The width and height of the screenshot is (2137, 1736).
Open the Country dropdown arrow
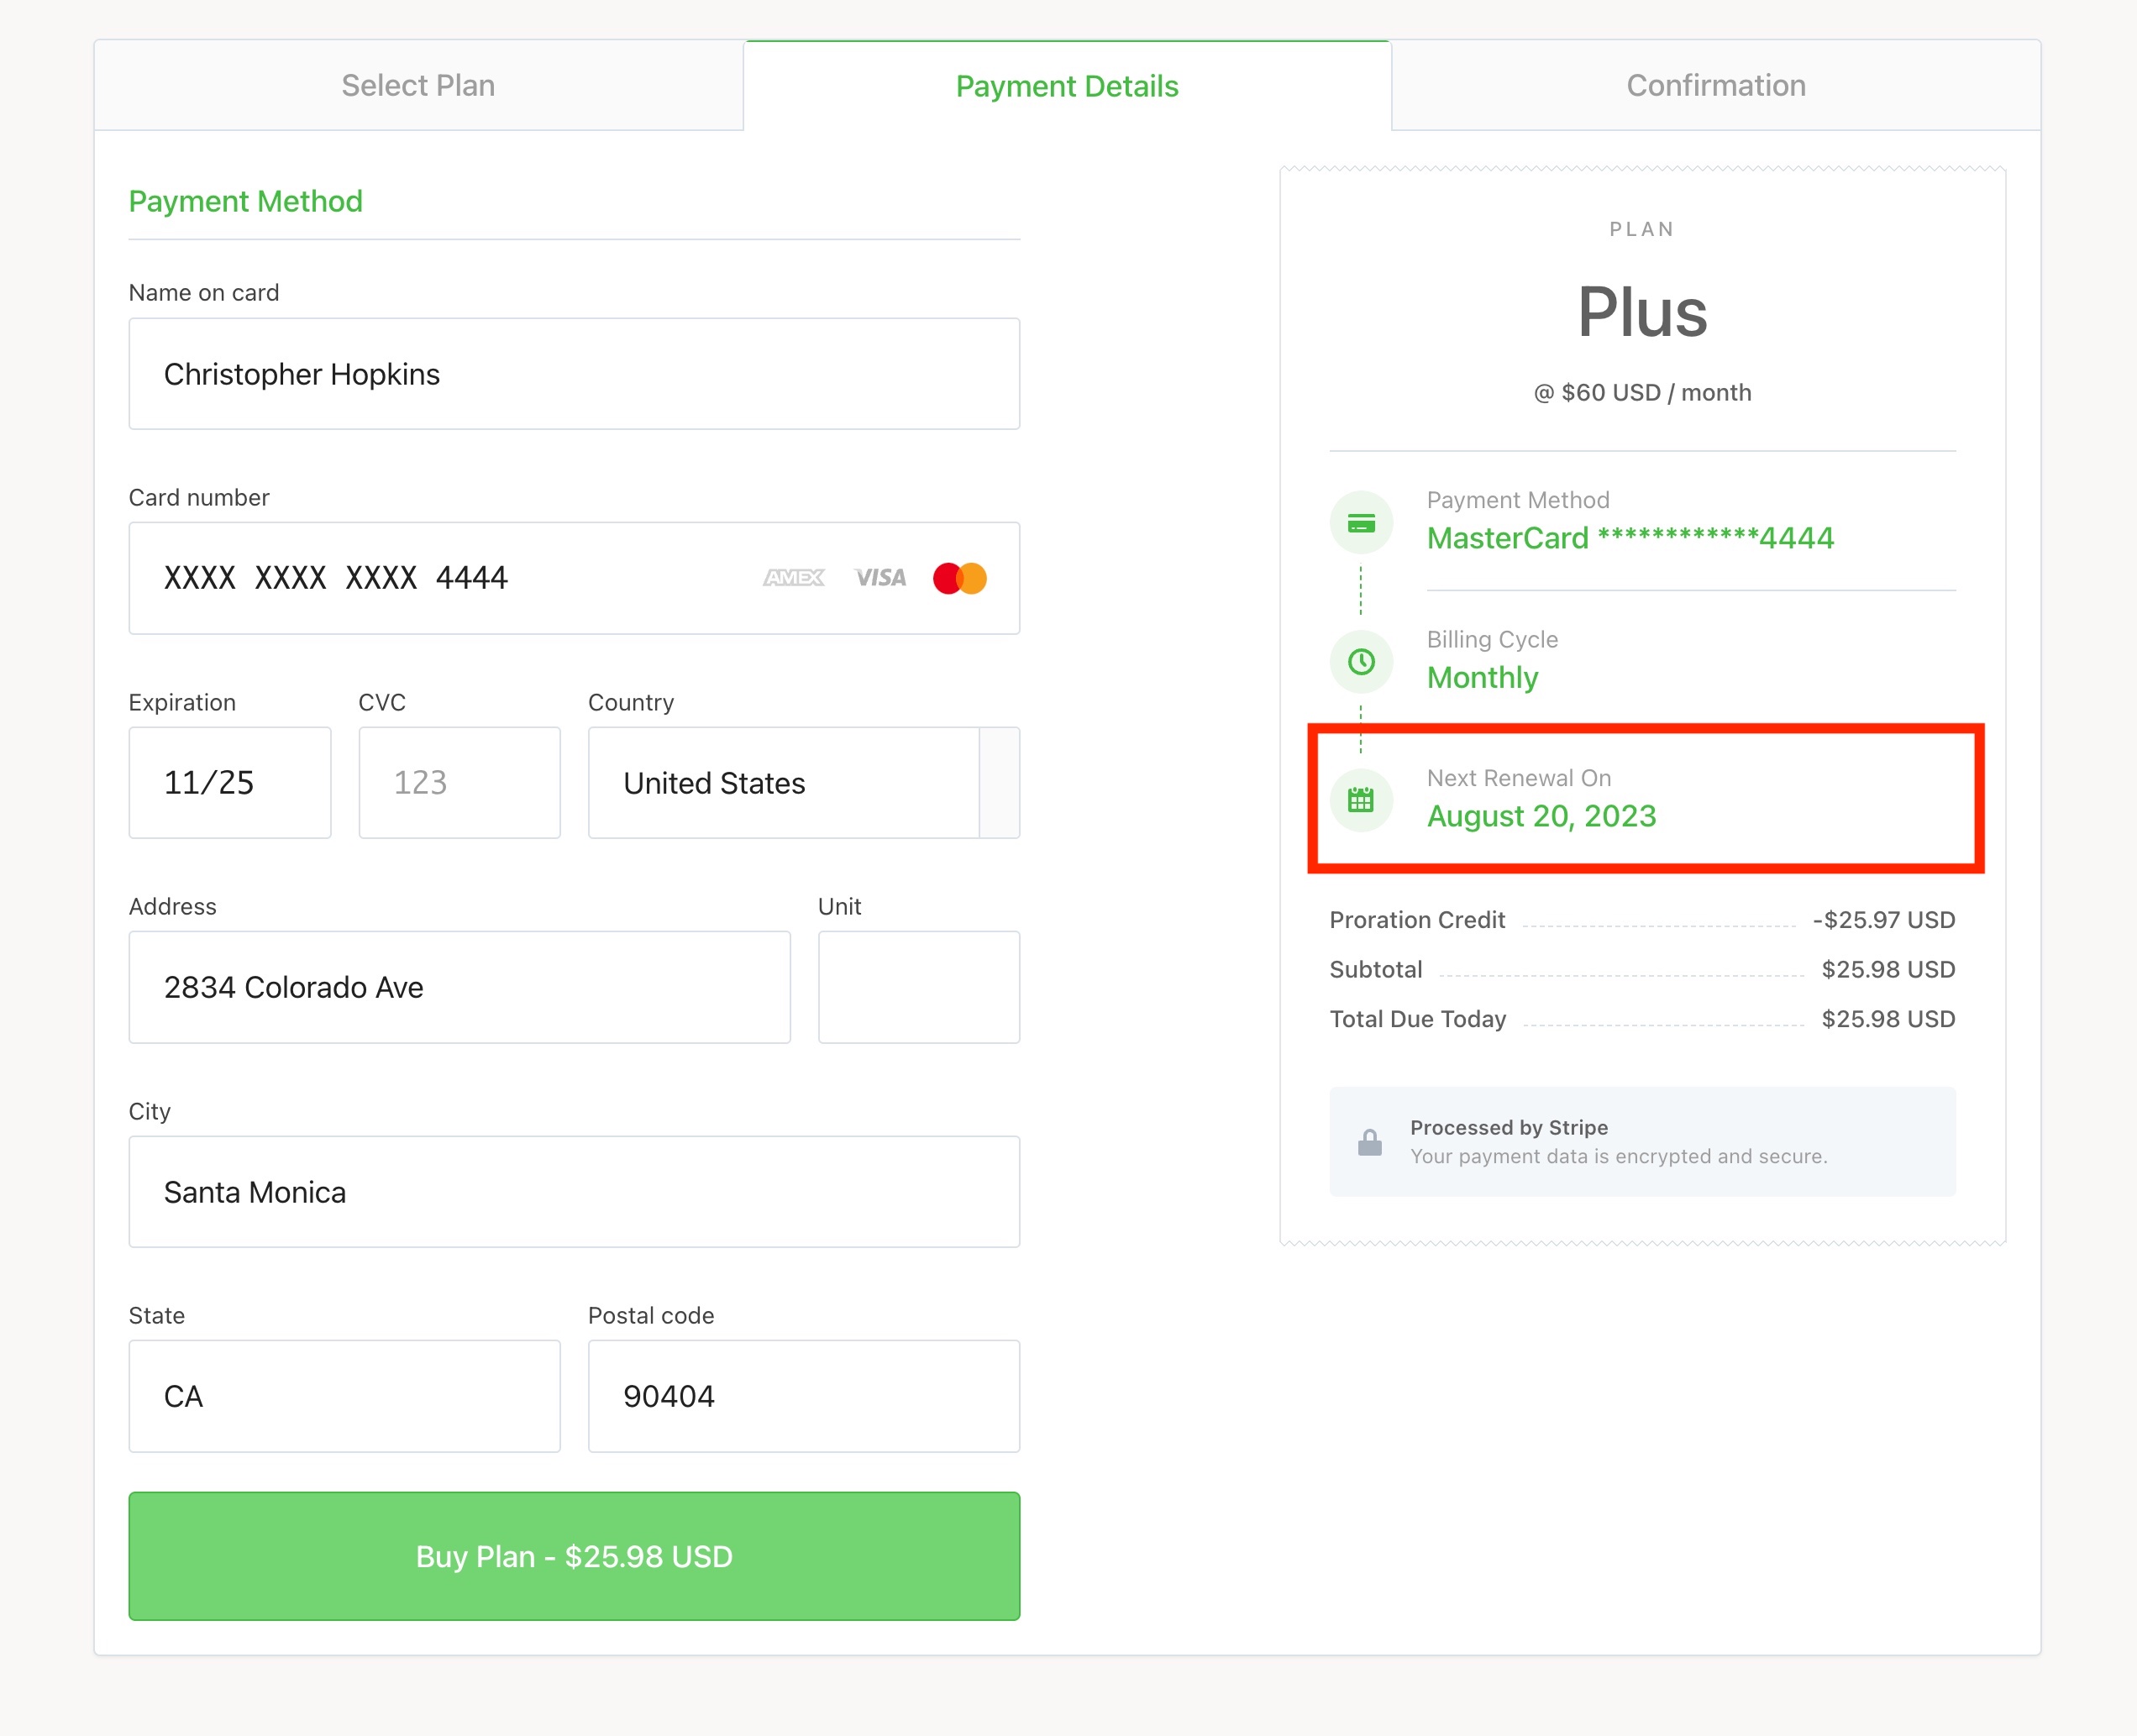click(x=999, y=783)
